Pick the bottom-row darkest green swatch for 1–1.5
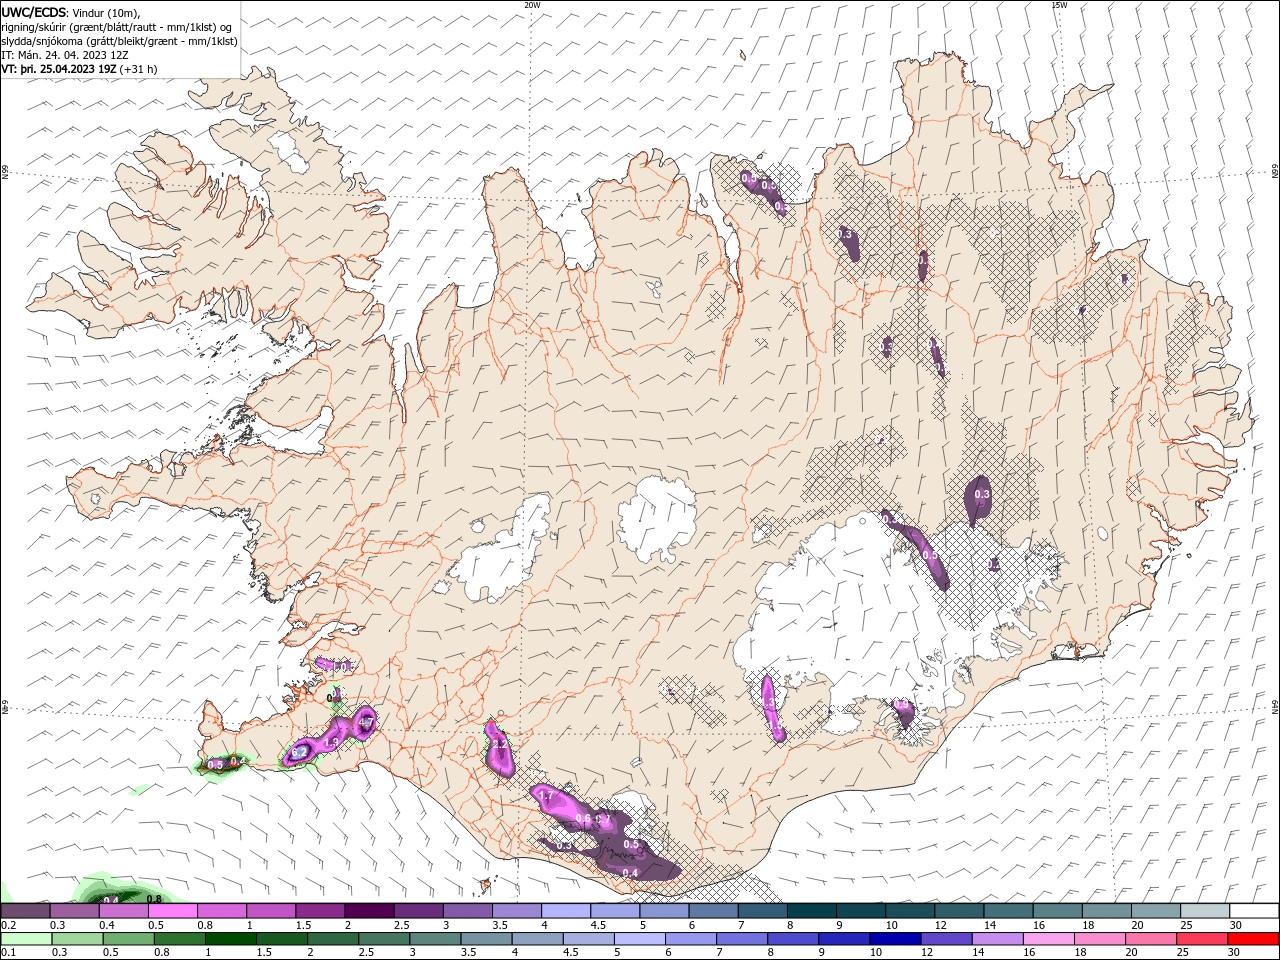 pyautogui.click(x=230, y=939)
